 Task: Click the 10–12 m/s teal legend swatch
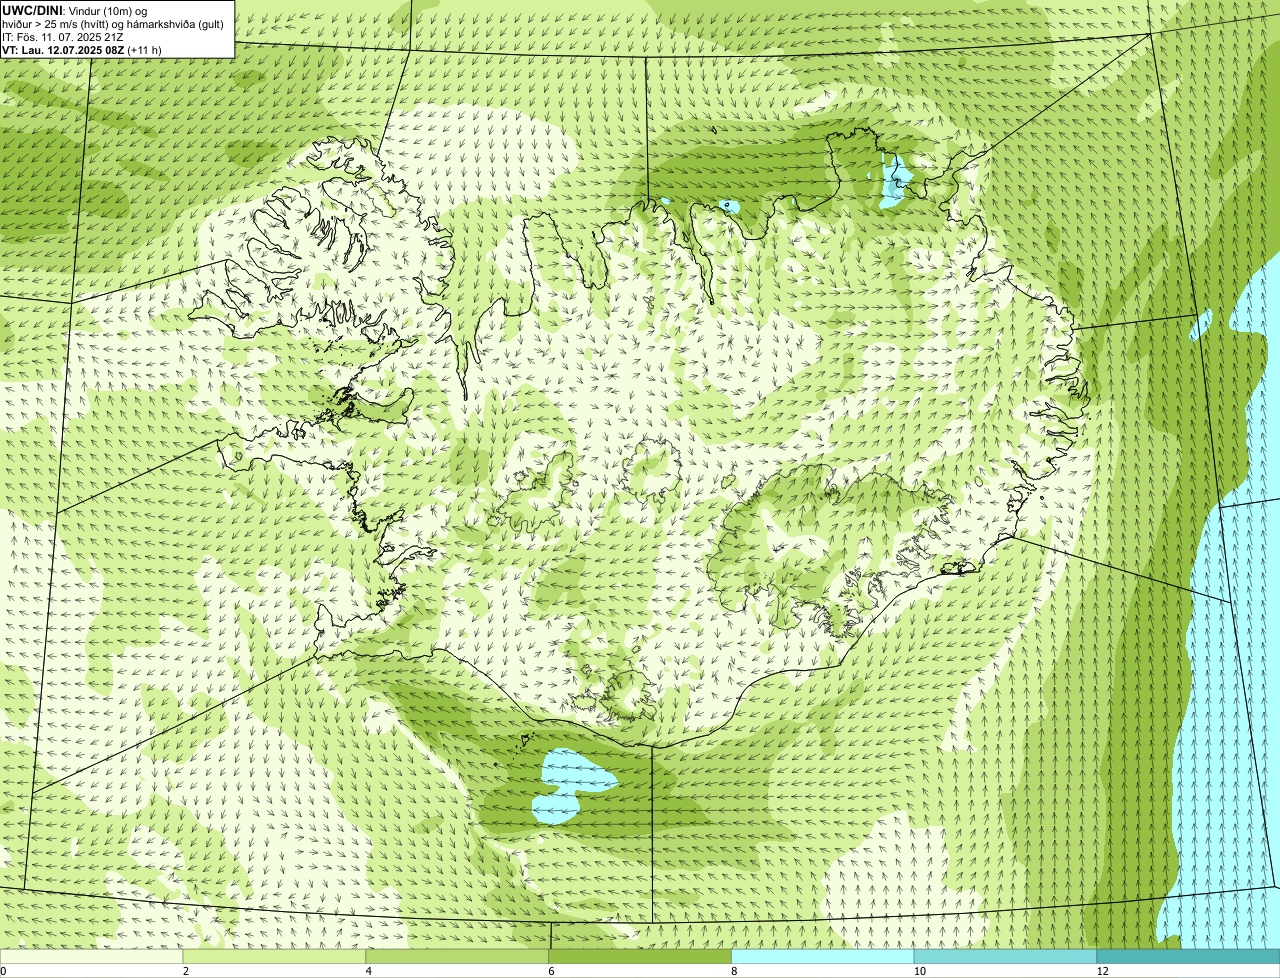[1005, 956]
